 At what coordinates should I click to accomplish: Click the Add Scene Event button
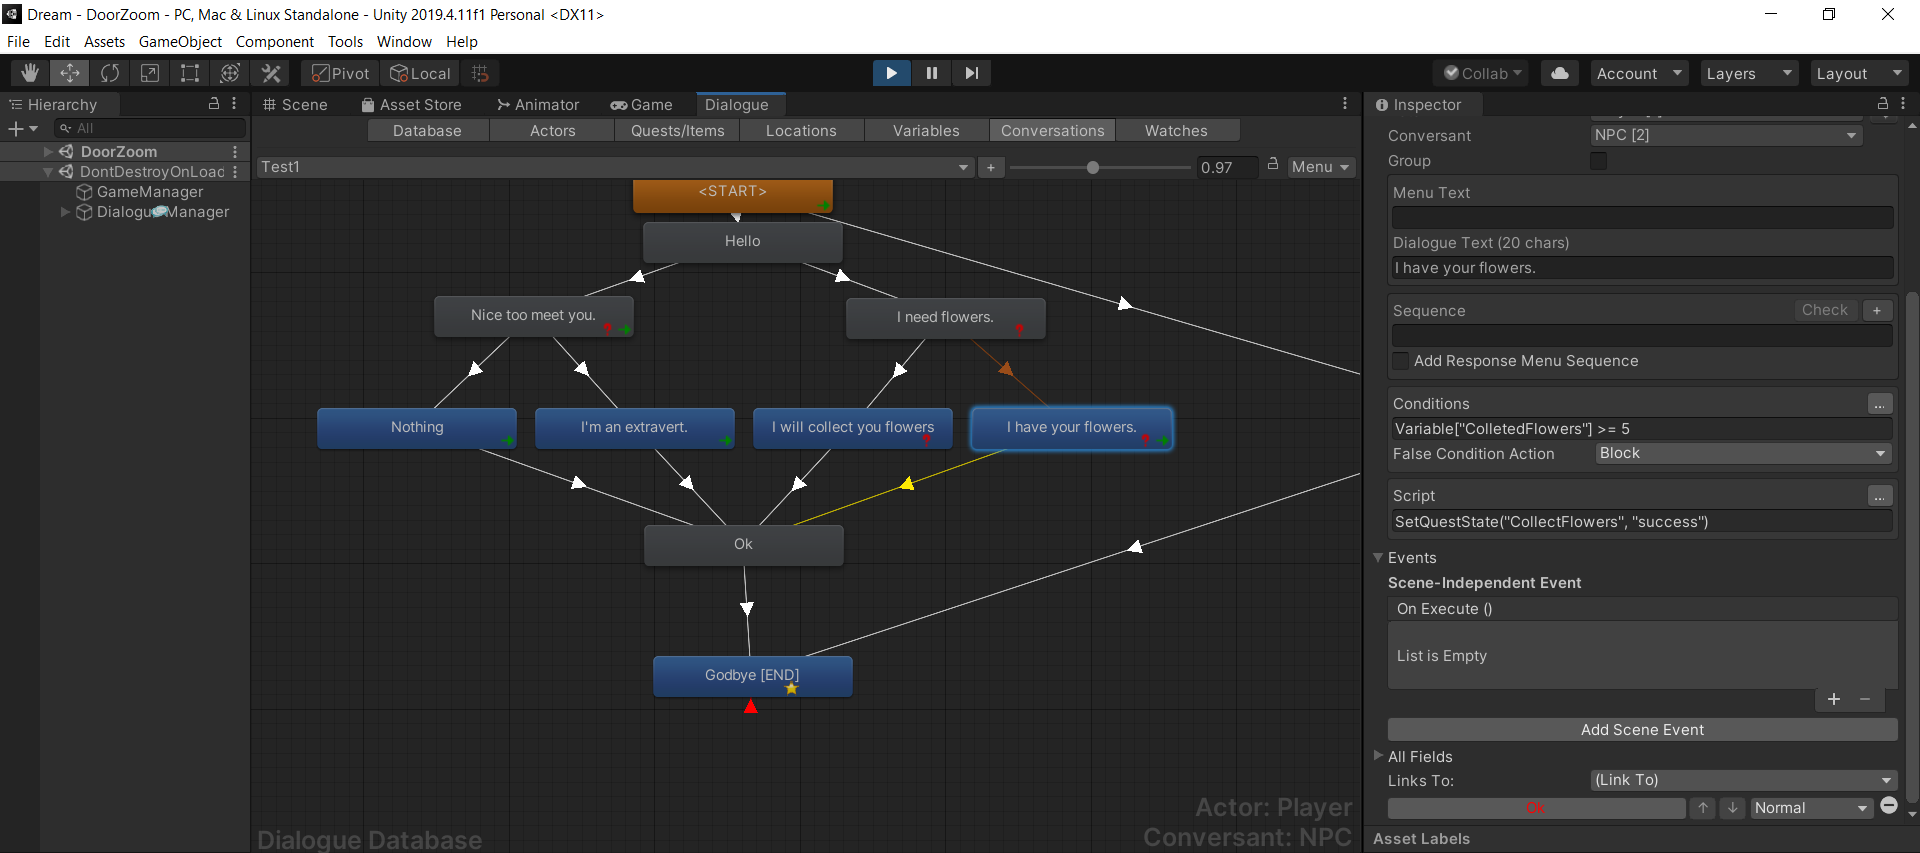point(1642,730)
